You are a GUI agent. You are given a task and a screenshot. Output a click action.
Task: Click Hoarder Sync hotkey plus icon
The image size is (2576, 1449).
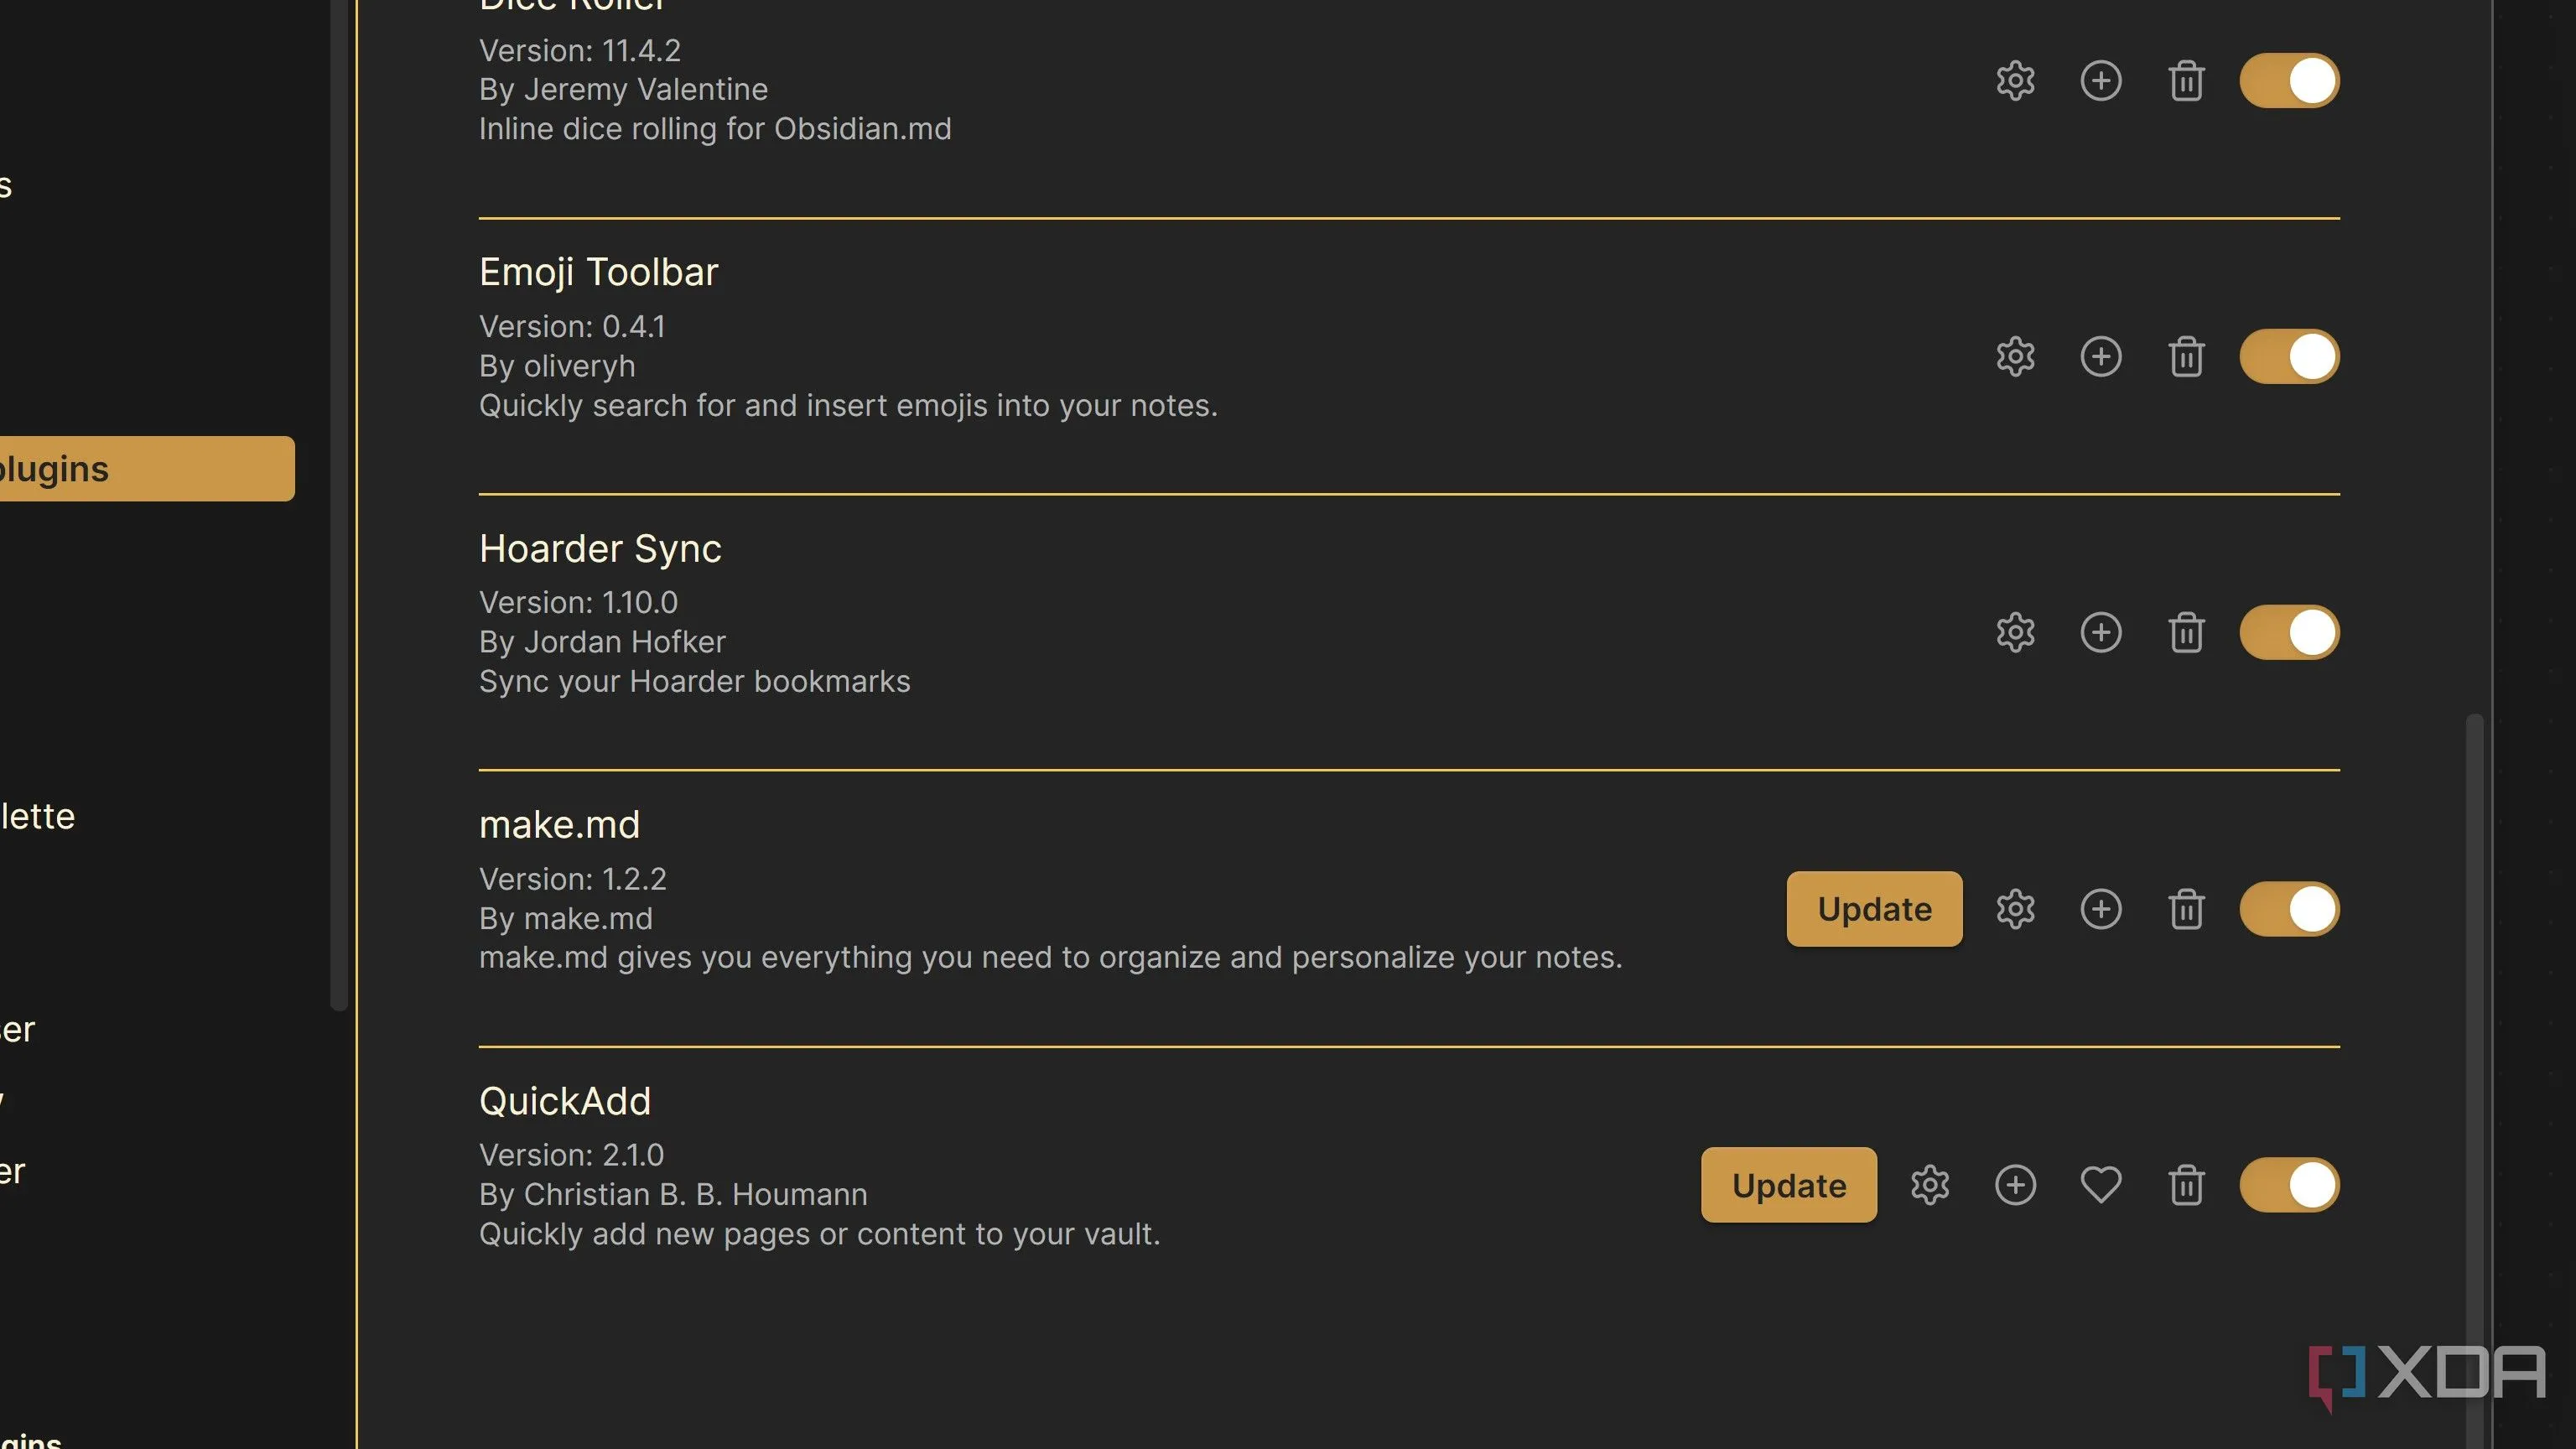2100,633
